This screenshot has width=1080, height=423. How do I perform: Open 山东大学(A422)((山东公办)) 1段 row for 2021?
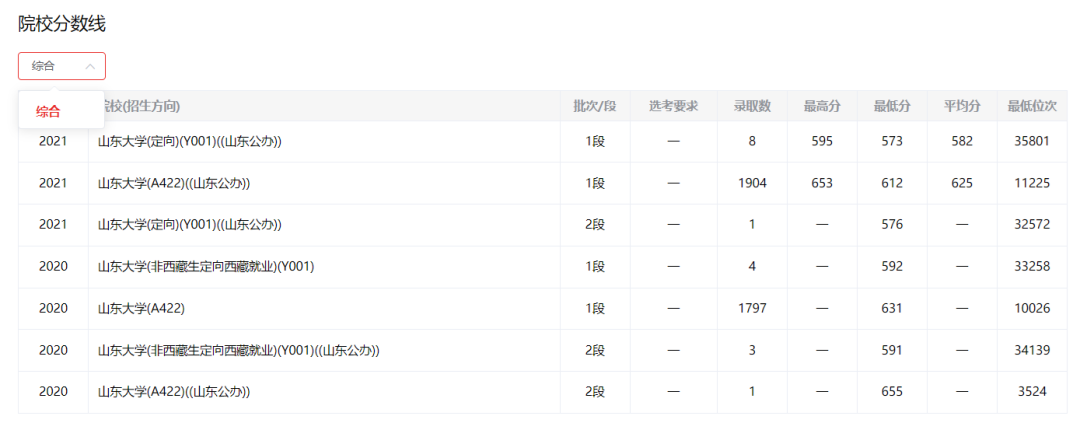[x=174, y=183]
